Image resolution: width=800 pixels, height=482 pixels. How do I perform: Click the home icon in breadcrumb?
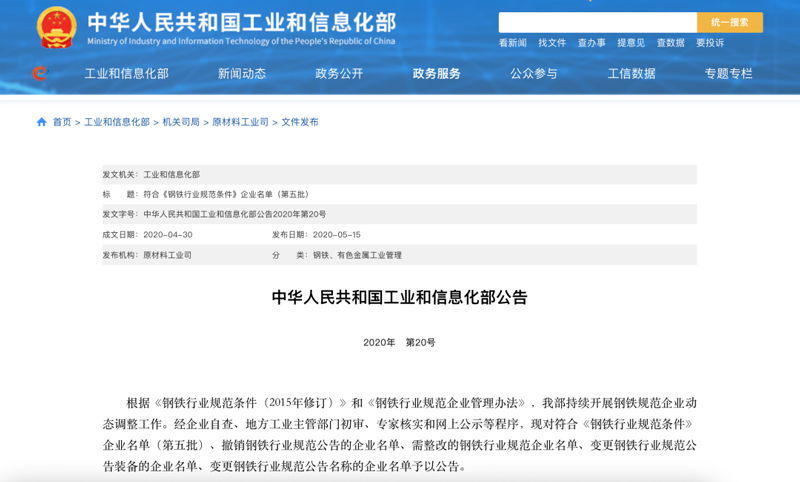point(41,122)
